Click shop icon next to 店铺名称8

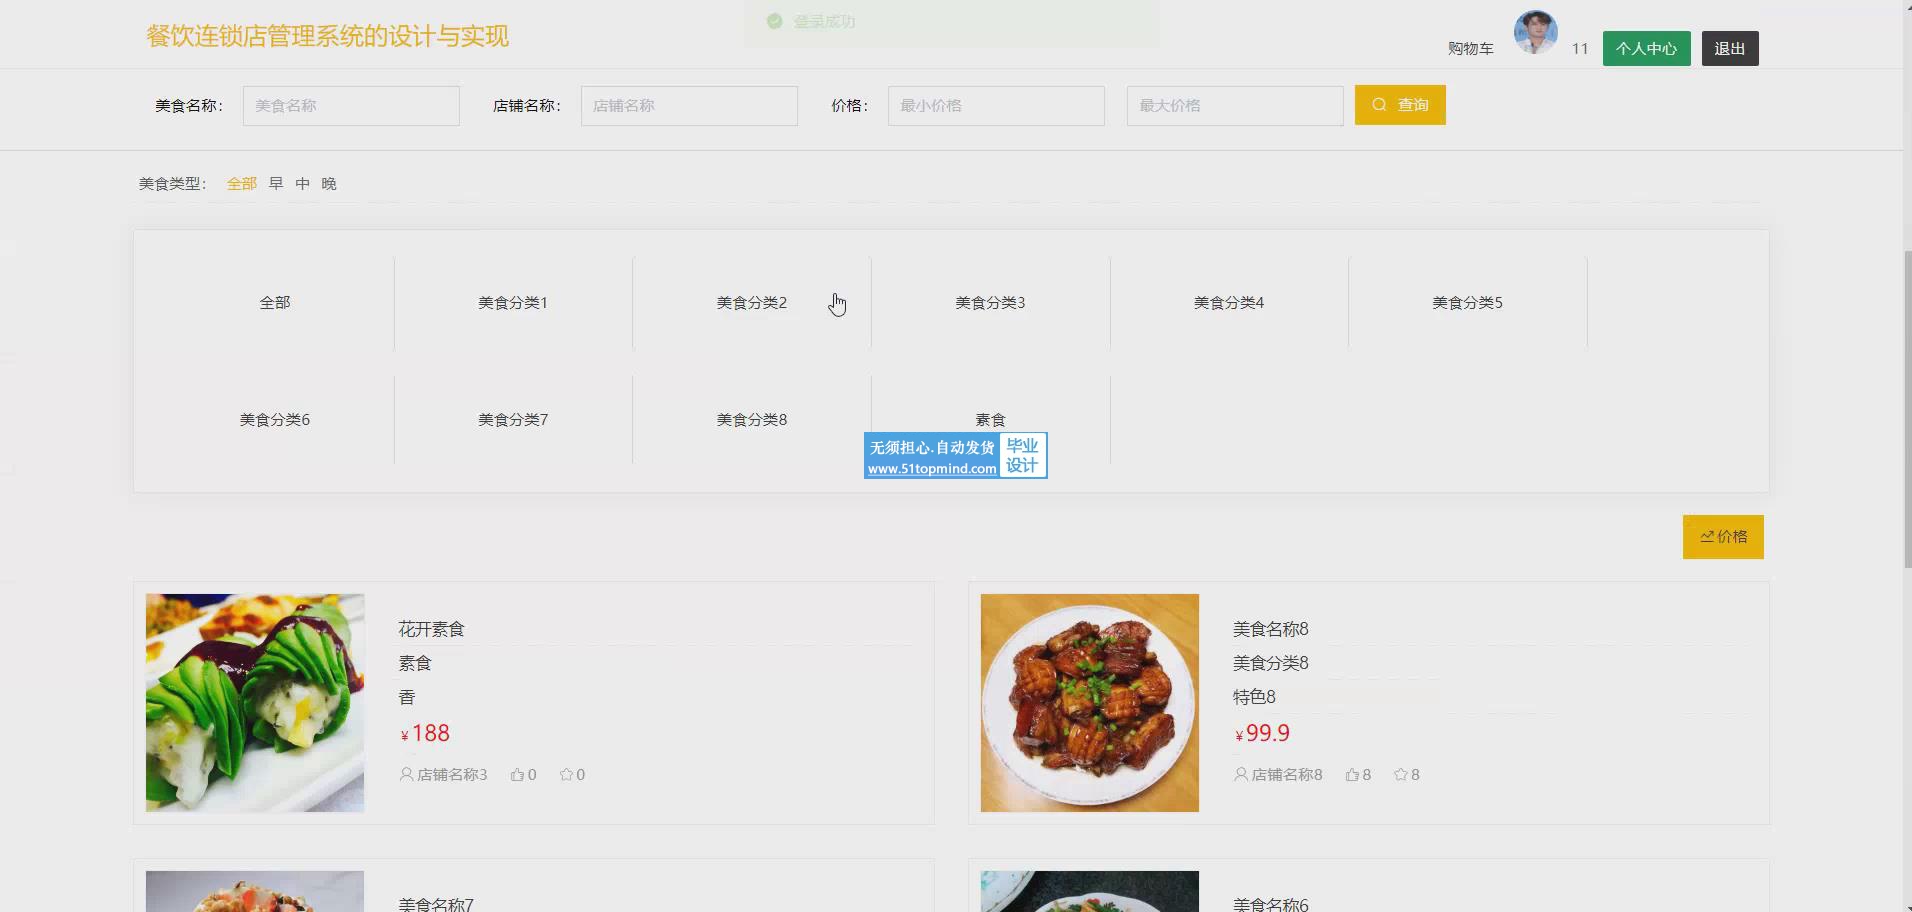pos(1241,775)
